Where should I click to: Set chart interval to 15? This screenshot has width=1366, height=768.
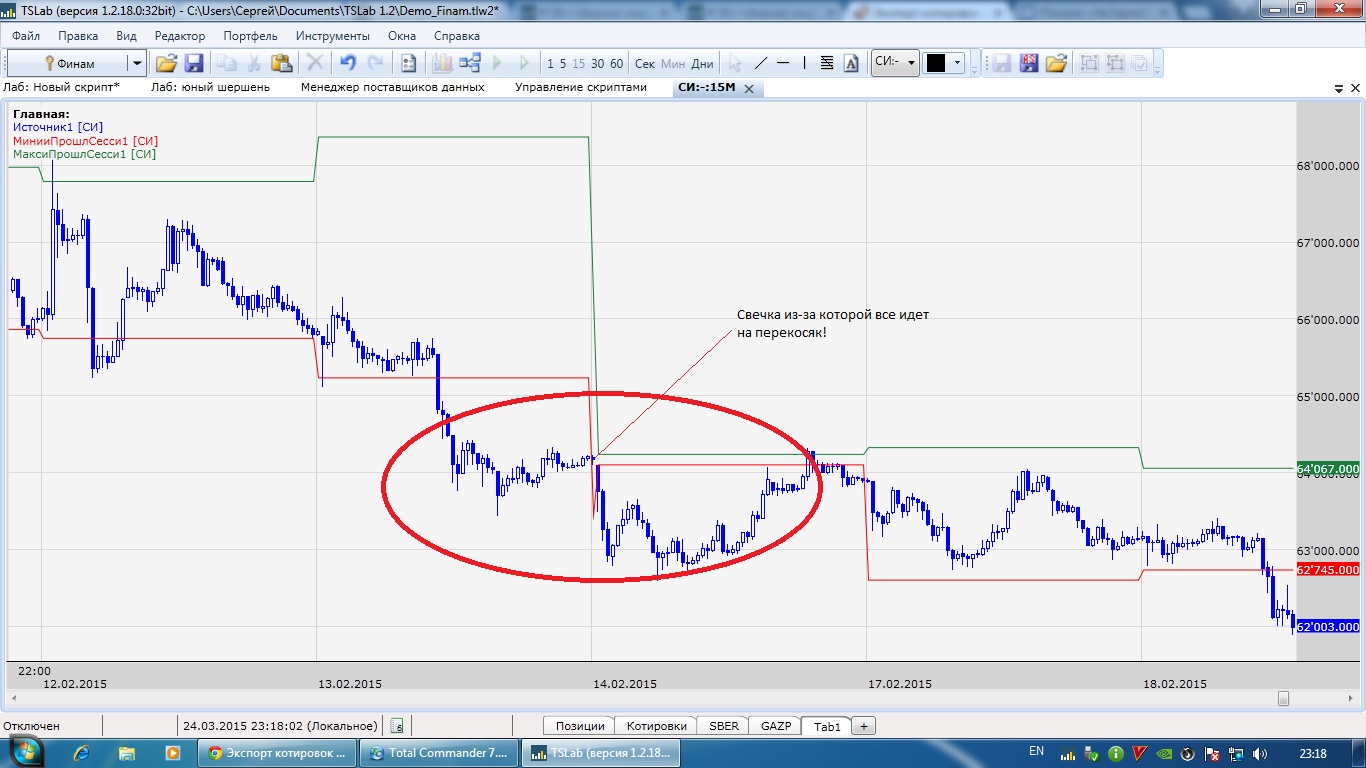coord(579,63)
